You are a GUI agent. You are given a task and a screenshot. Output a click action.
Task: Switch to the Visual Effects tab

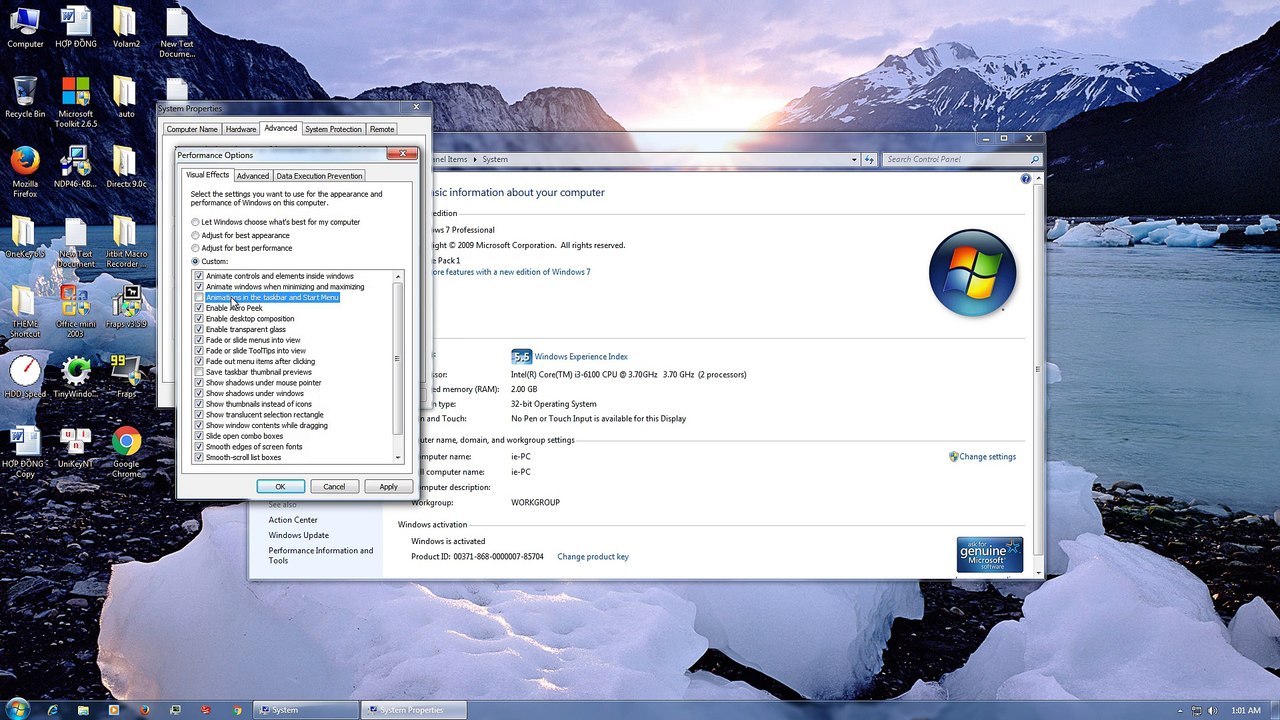pos(207,175)
